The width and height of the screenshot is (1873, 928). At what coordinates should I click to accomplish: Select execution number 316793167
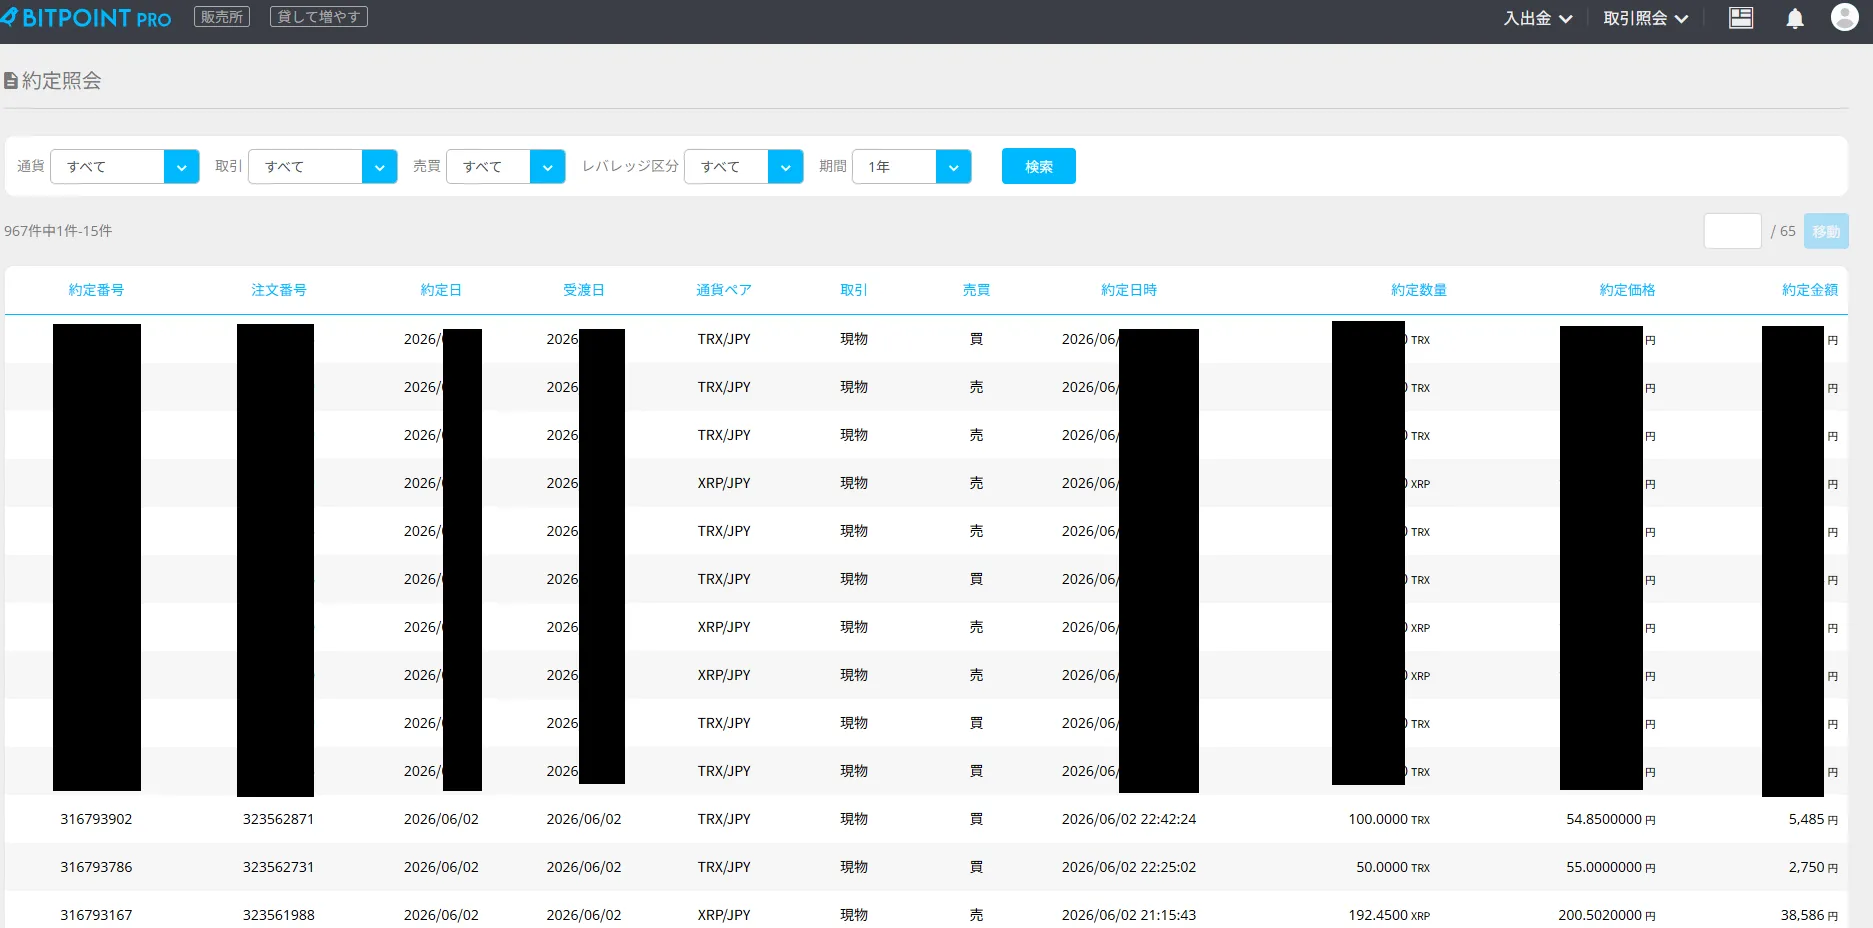click(x=96, y=915)
